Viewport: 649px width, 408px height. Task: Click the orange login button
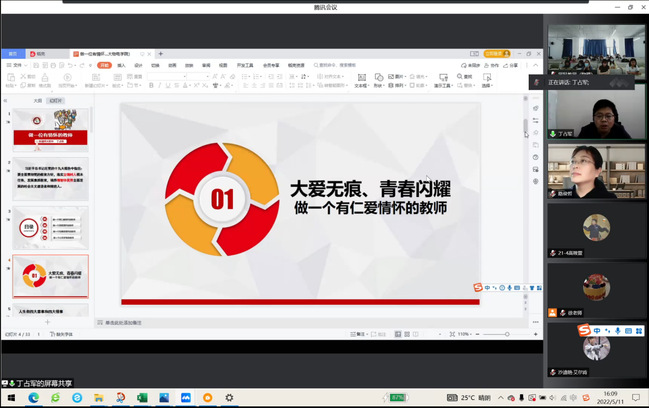click(496, 53)
